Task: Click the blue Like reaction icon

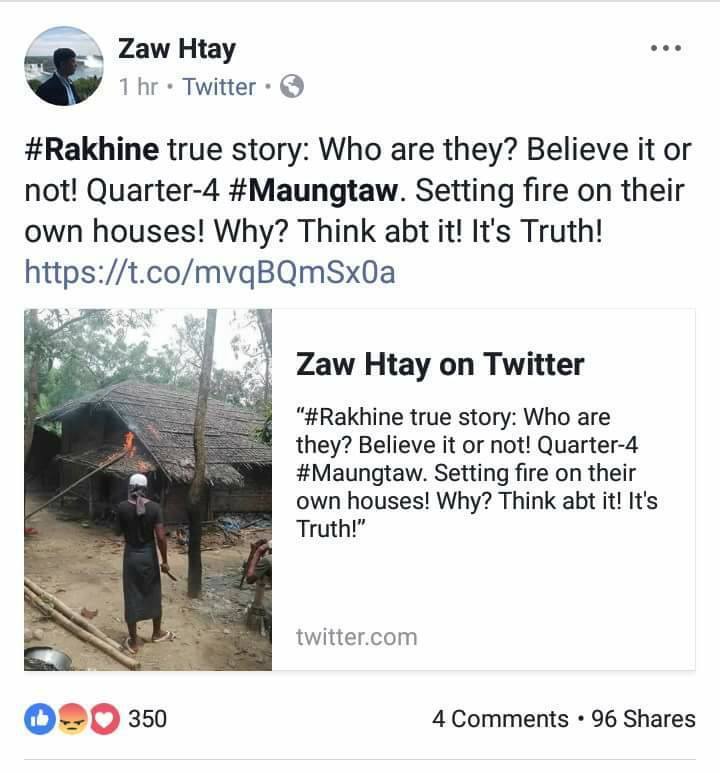Action: [x=39, y=719]
